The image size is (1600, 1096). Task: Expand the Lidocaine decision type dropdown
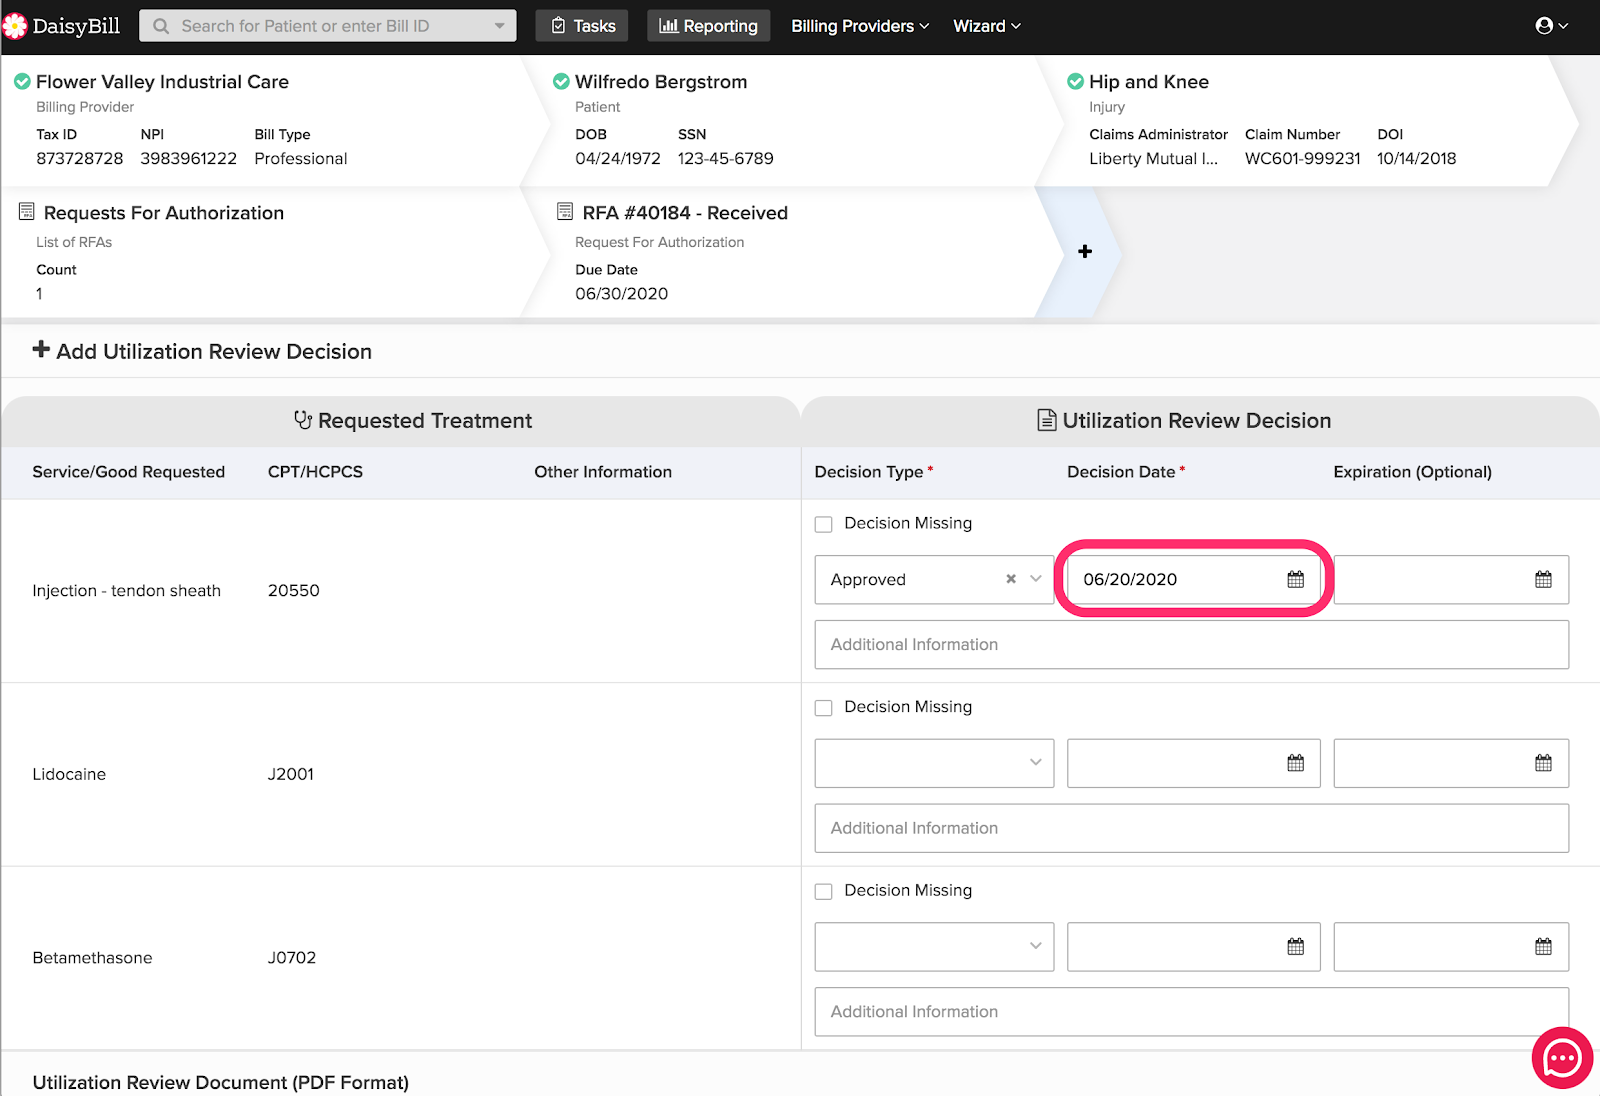1035,763
